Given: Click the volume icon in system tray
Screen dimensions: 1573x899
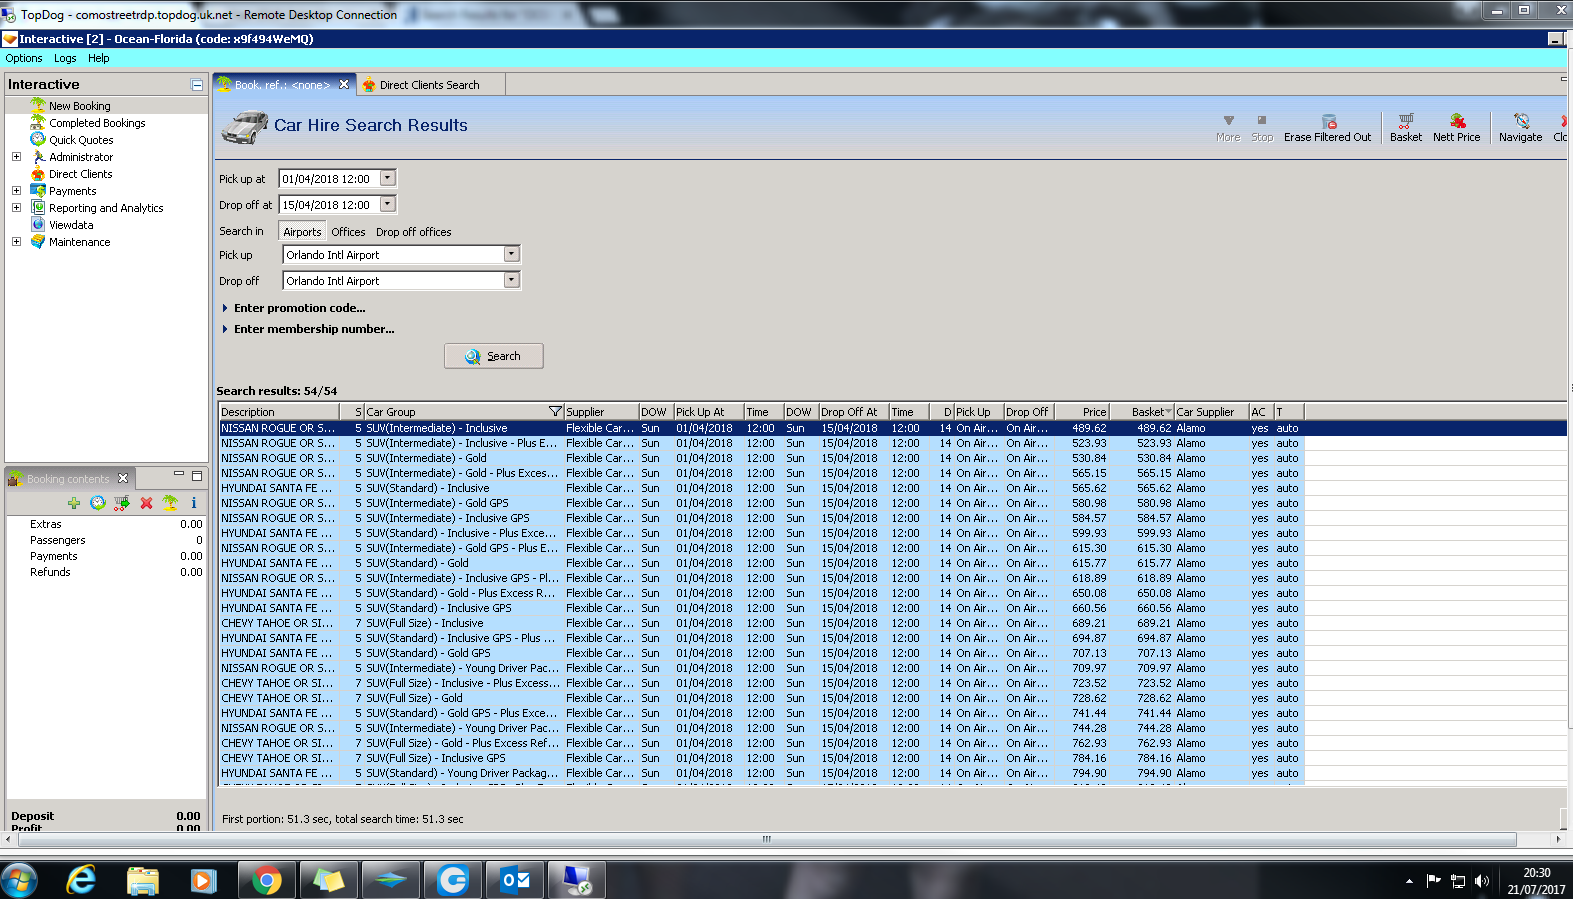Looking at the screenshot, I should tap(1481, 881).
